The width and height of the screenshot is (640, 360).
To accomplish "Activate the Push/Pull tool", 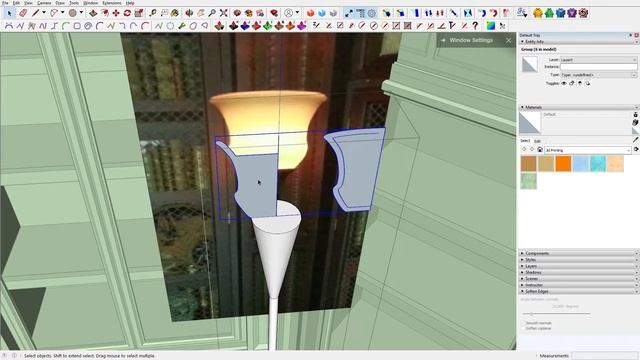I will (x=93, y=13).
